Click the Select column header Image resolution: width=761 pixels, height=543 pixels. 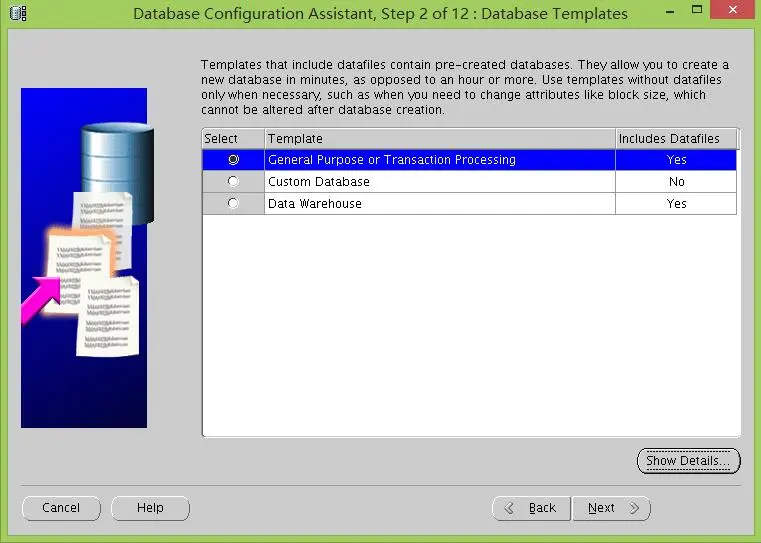coord(233,139)
